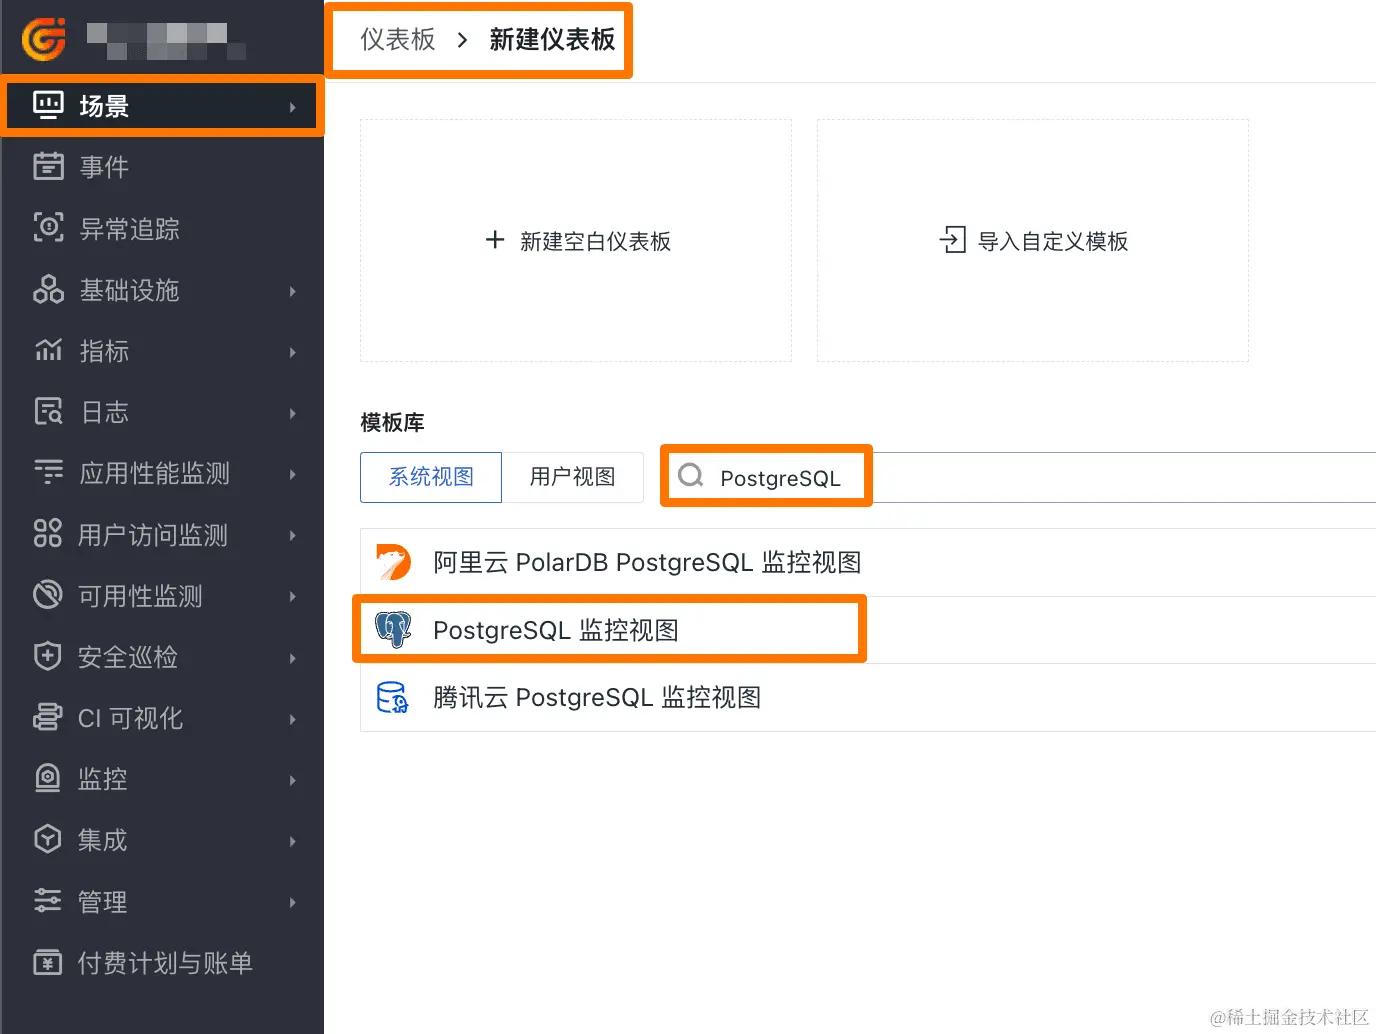Click the 指标 chart icon

[x=48, y=350]
